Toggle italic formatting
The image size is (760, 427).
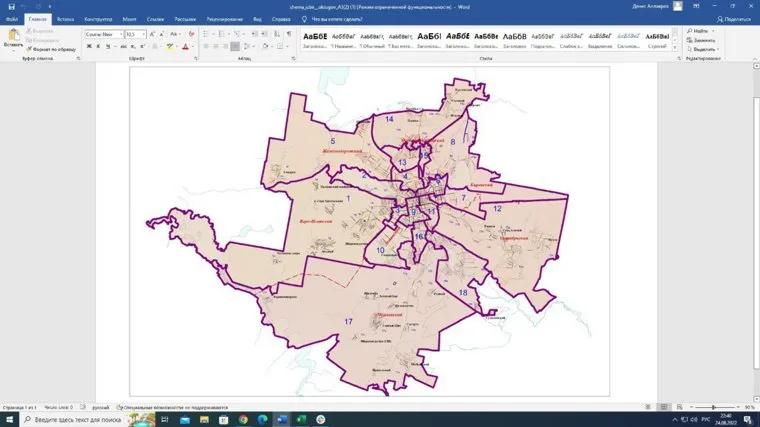click(99, 46)
